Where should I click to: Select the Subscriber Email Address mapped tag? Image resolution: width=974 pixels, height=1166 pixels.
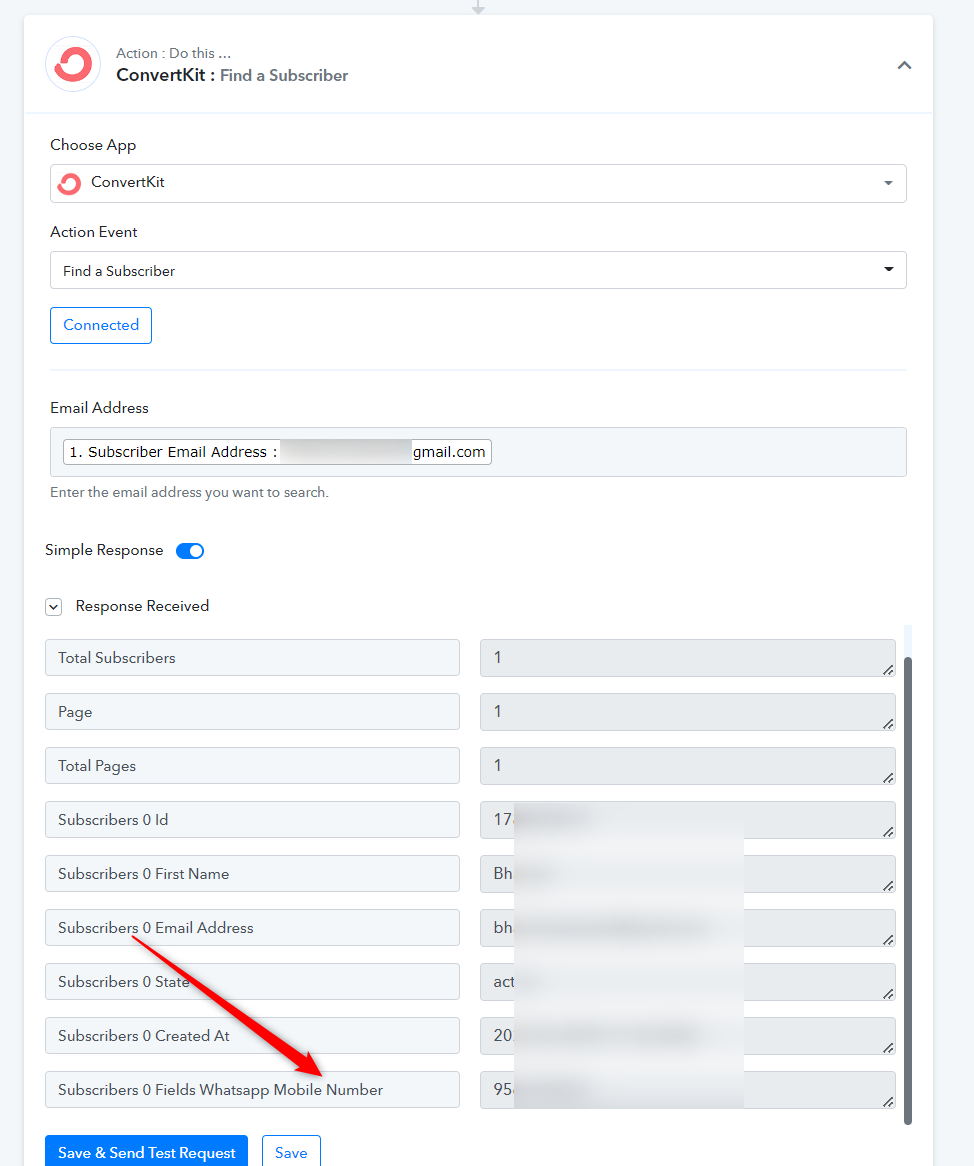[277, 452]
